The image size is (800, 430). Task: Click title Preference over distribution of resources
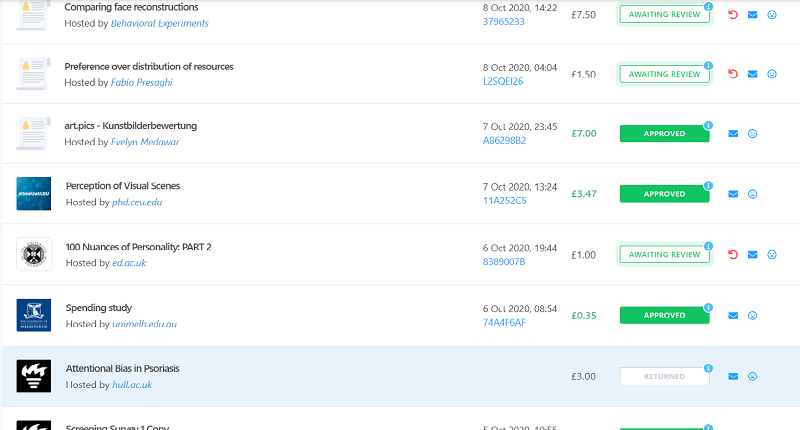click(x=149, y=66)
